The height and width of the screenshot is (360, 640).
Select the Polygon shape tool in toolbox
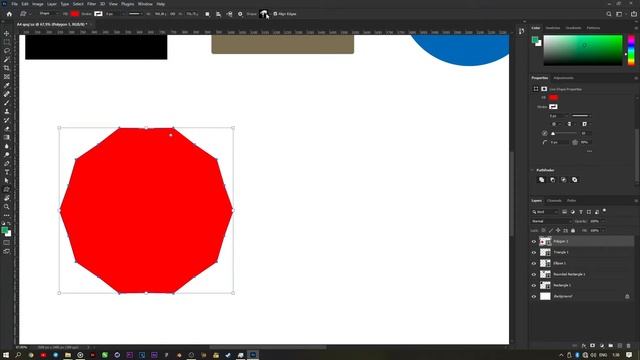tap(7, 189)
